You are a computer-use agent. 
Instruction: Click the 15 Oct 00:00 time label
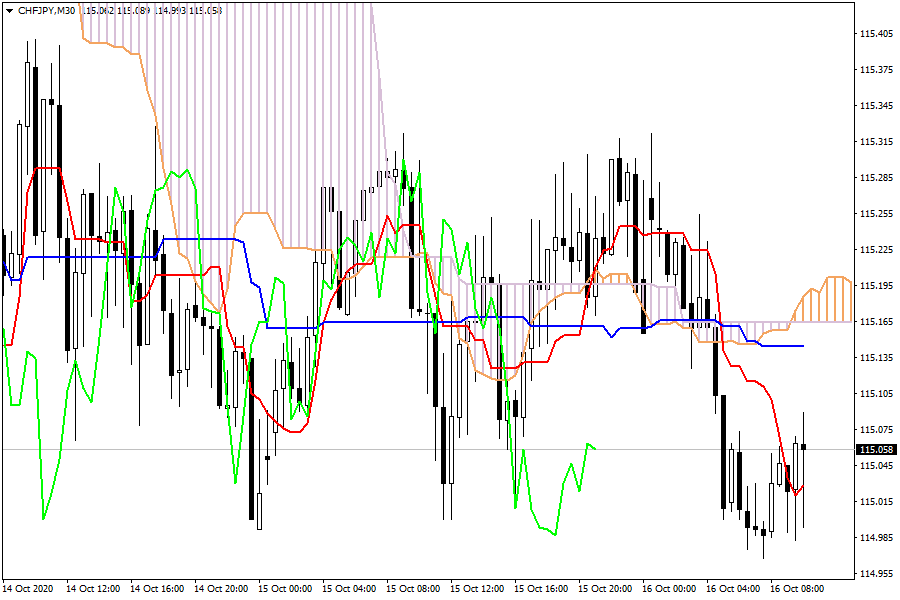click(285, 589)
